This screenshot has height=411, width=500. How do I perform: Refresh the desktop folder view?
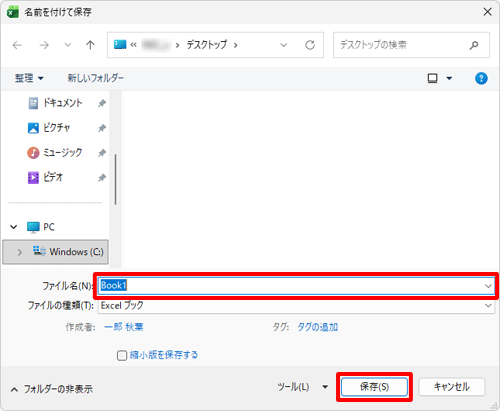click(x=310, y=45)
